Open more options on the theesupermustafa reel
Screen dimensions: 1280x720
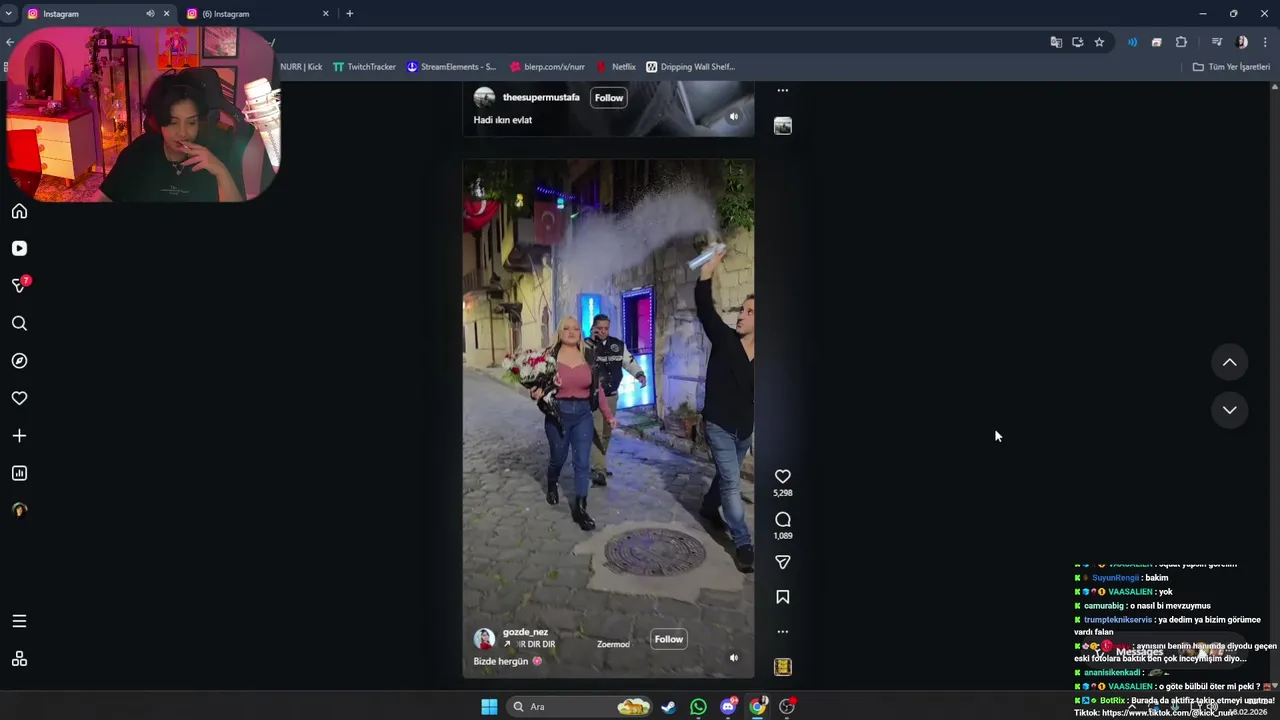783,90
